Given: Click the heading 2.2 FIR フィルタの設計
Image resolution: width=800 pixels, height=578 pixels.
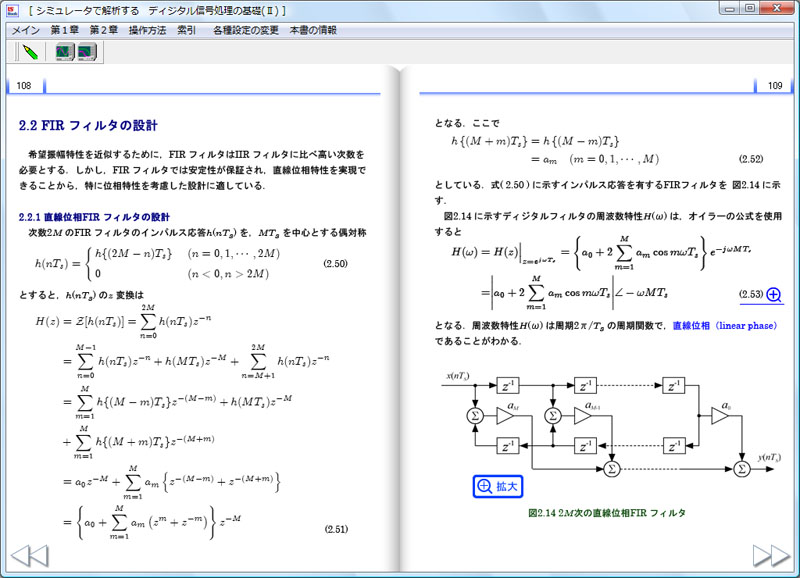Looking at the screenshot, I should pos(88,125).
